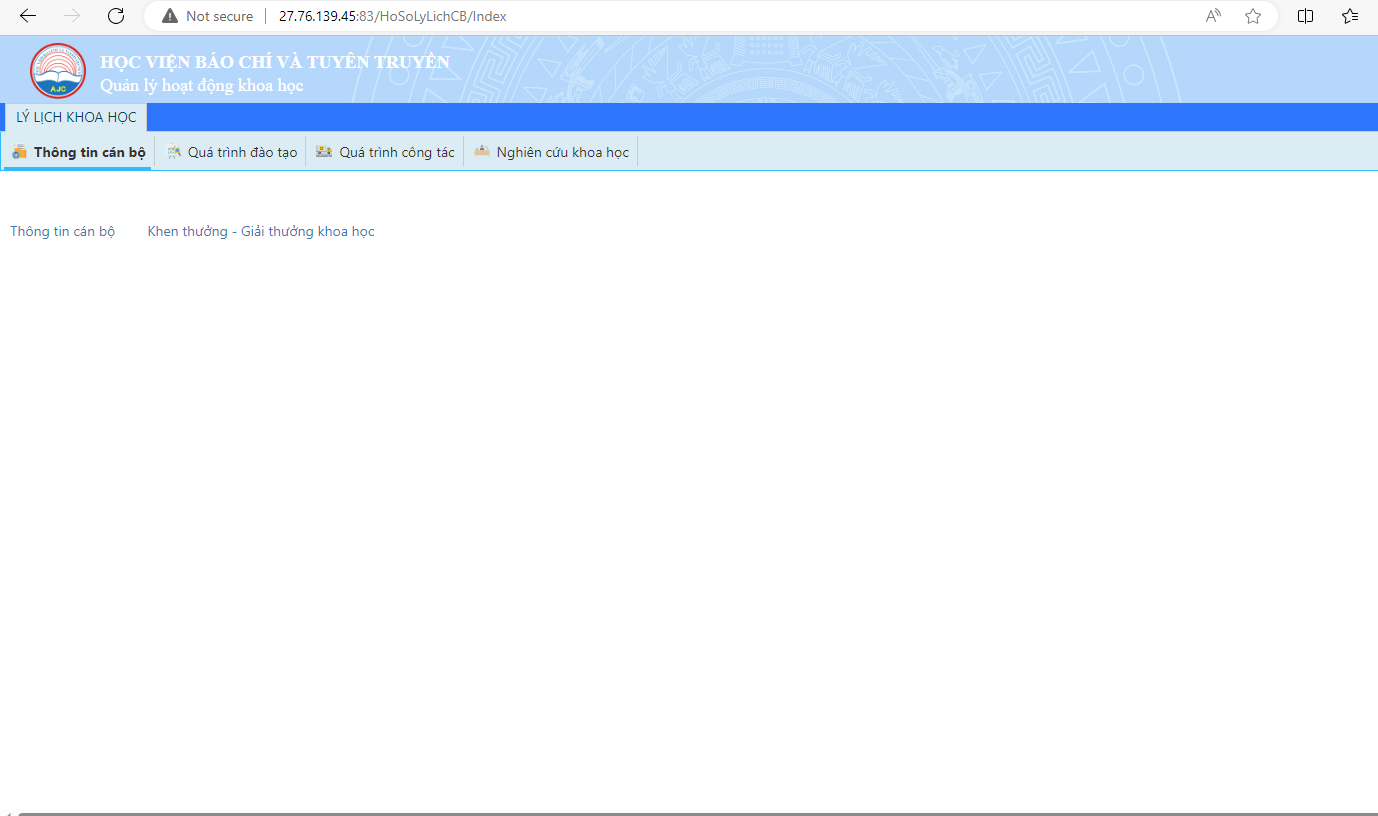Open split screen icon
The height and width of the screenshot is (816, 1378).
tap(1306, 16)
